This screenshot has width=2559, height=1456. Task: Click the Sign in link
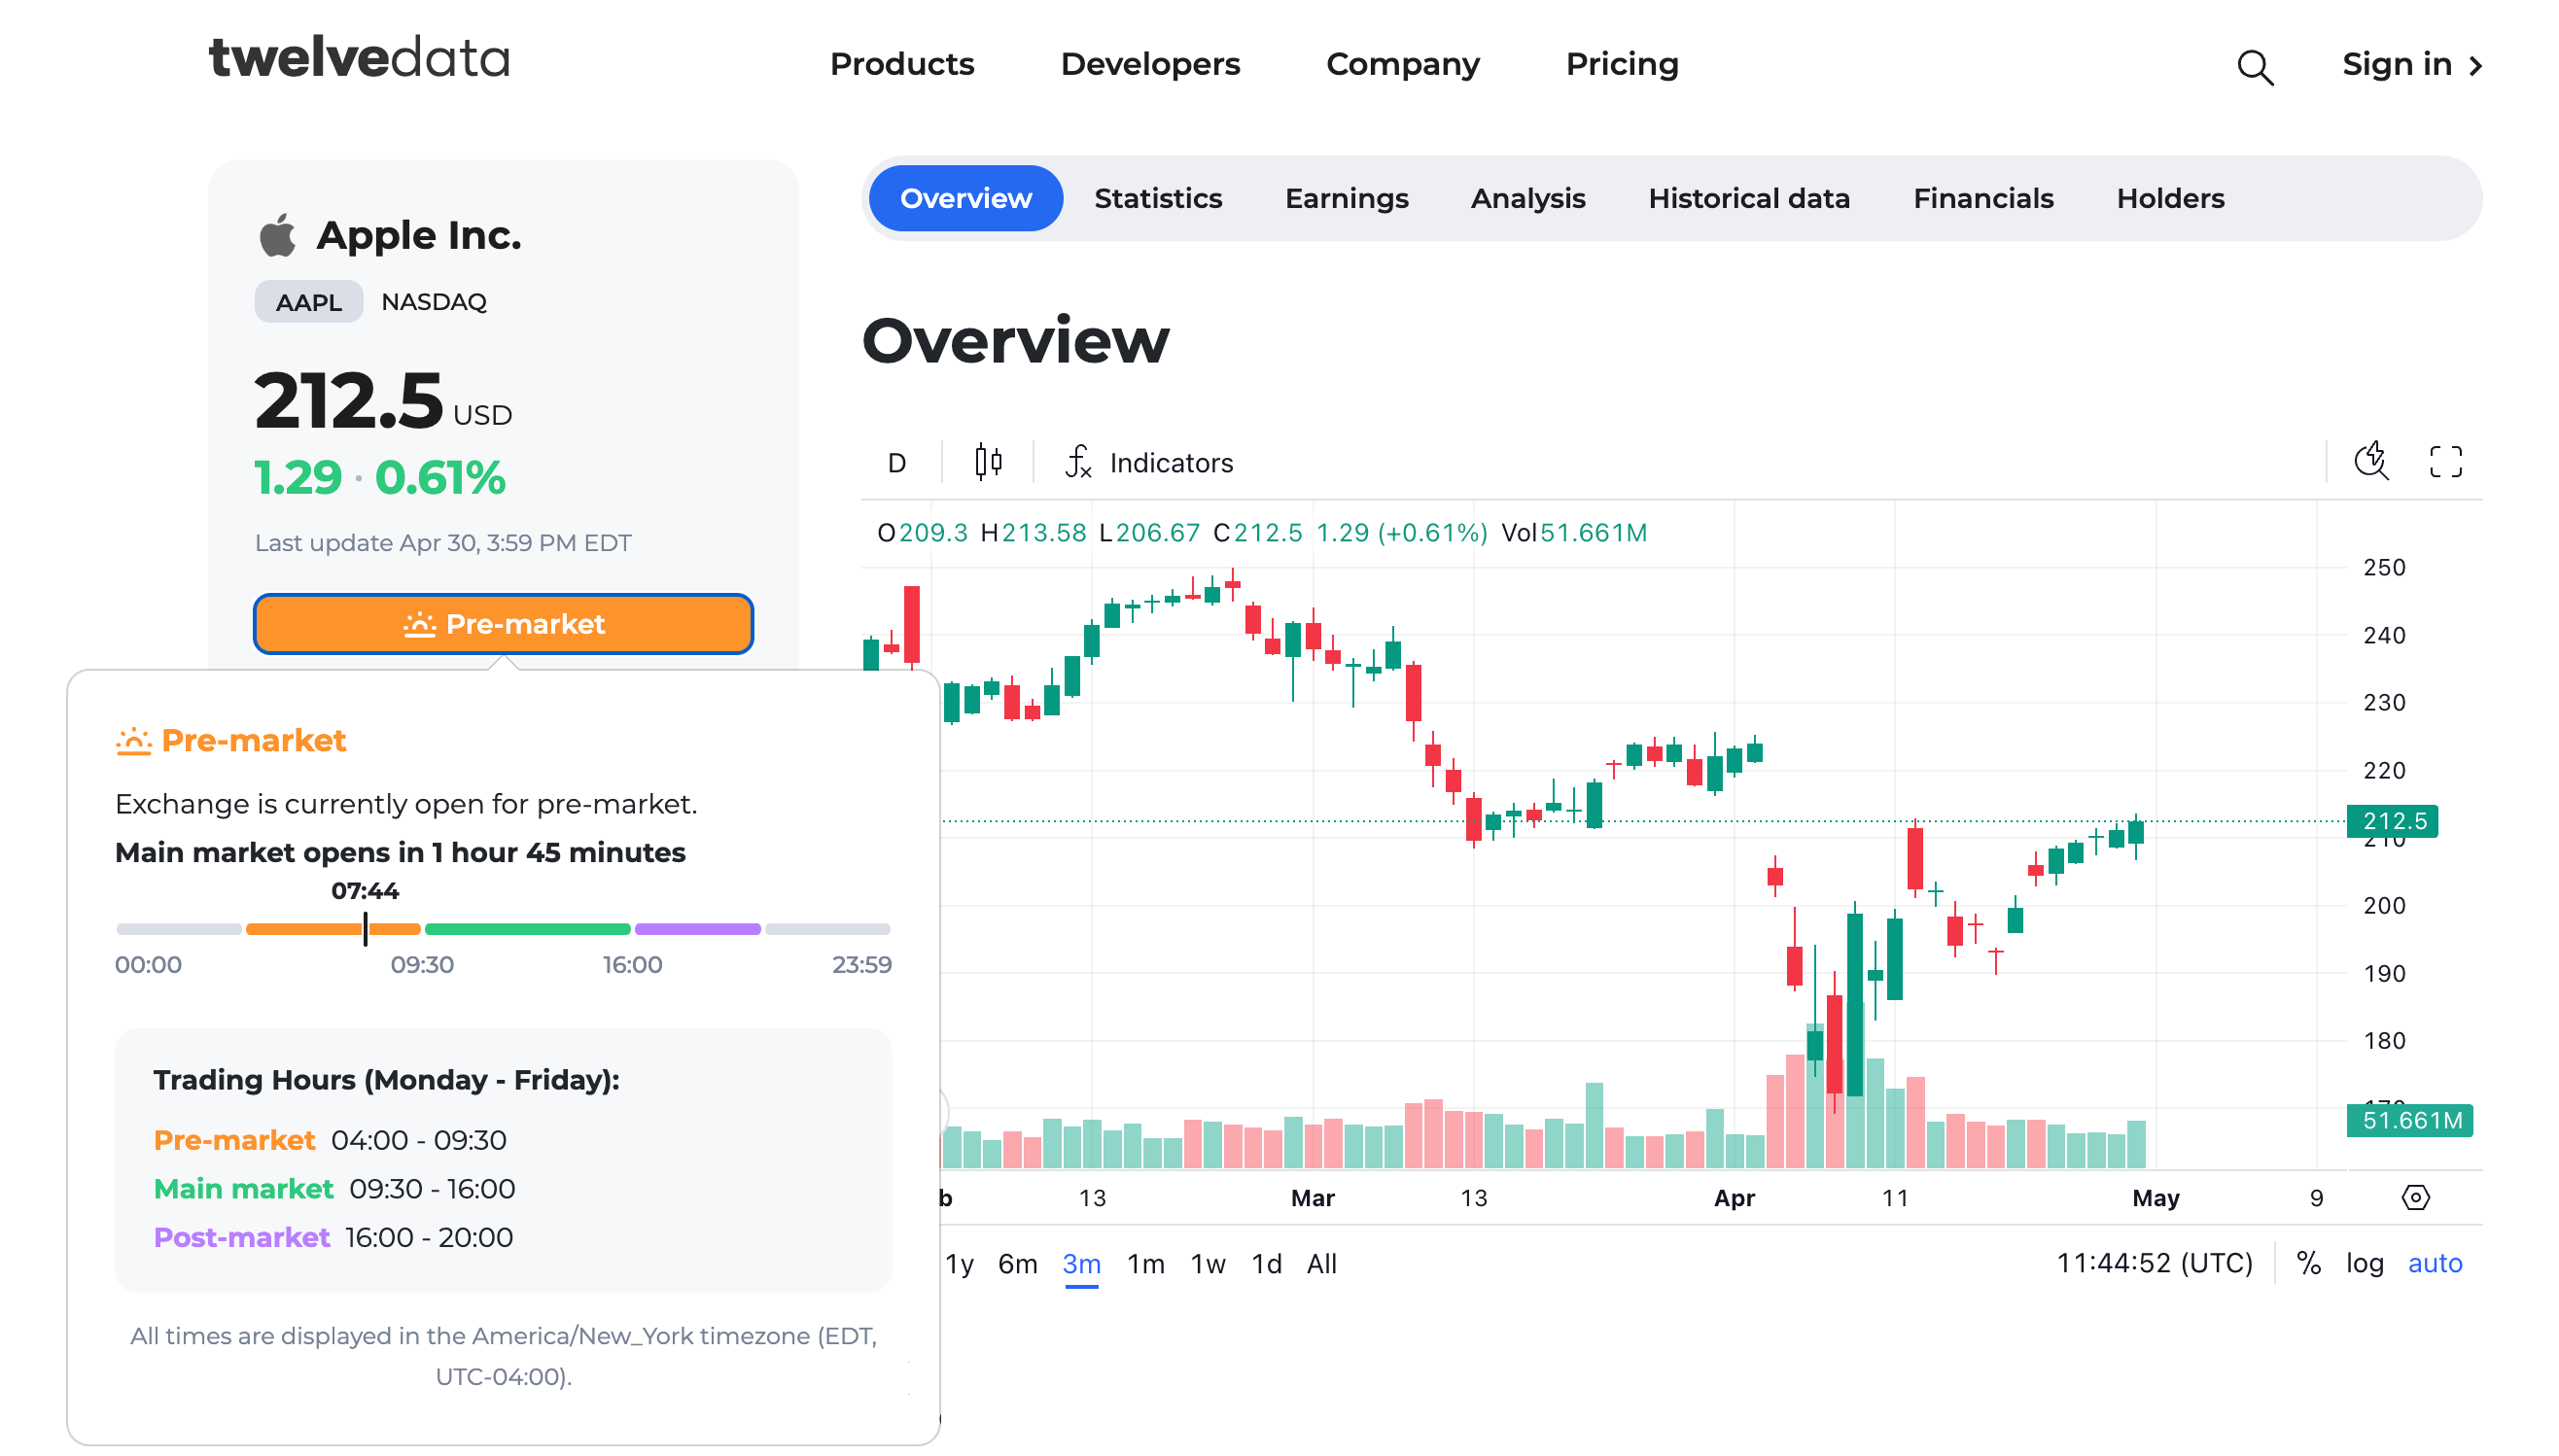(x=2411, y=64)
